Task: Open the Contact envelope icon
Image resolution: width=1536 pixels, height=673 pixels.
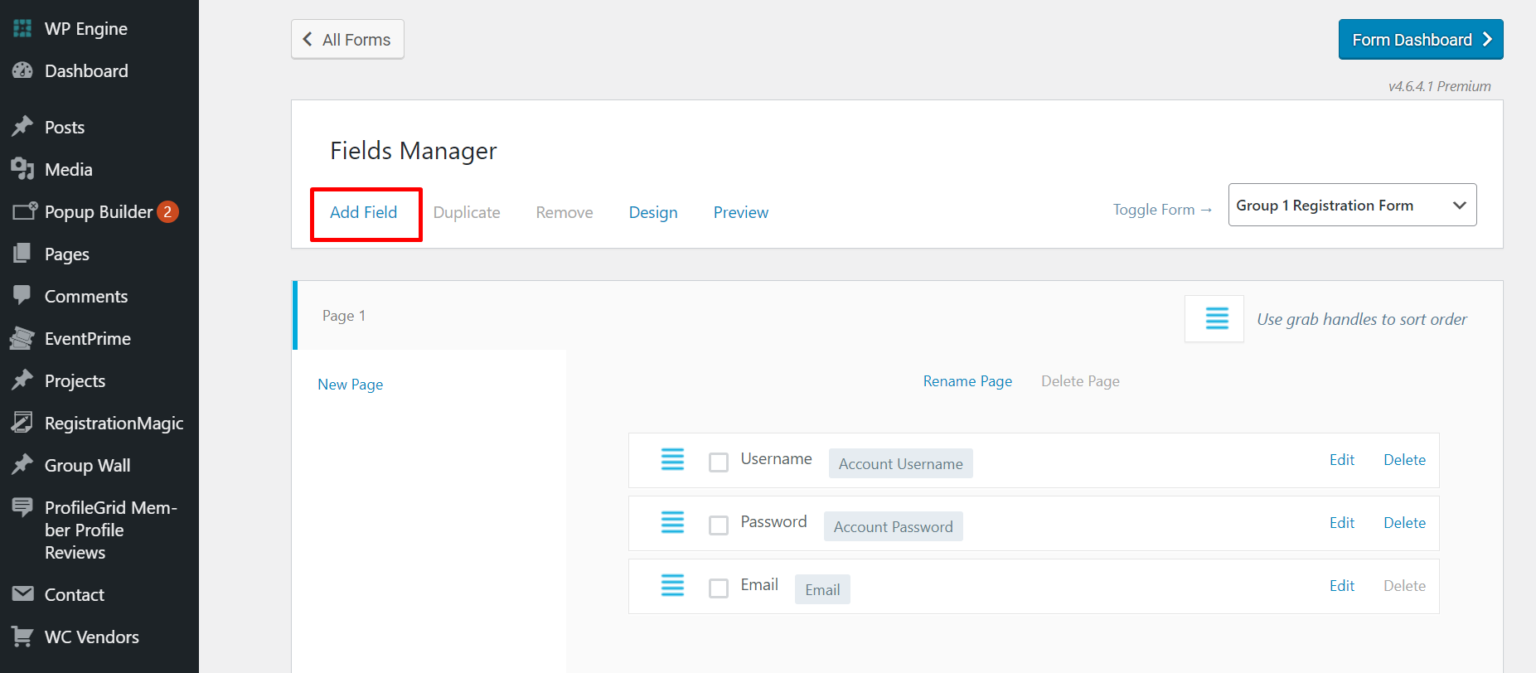Action: tap(21, 594)
